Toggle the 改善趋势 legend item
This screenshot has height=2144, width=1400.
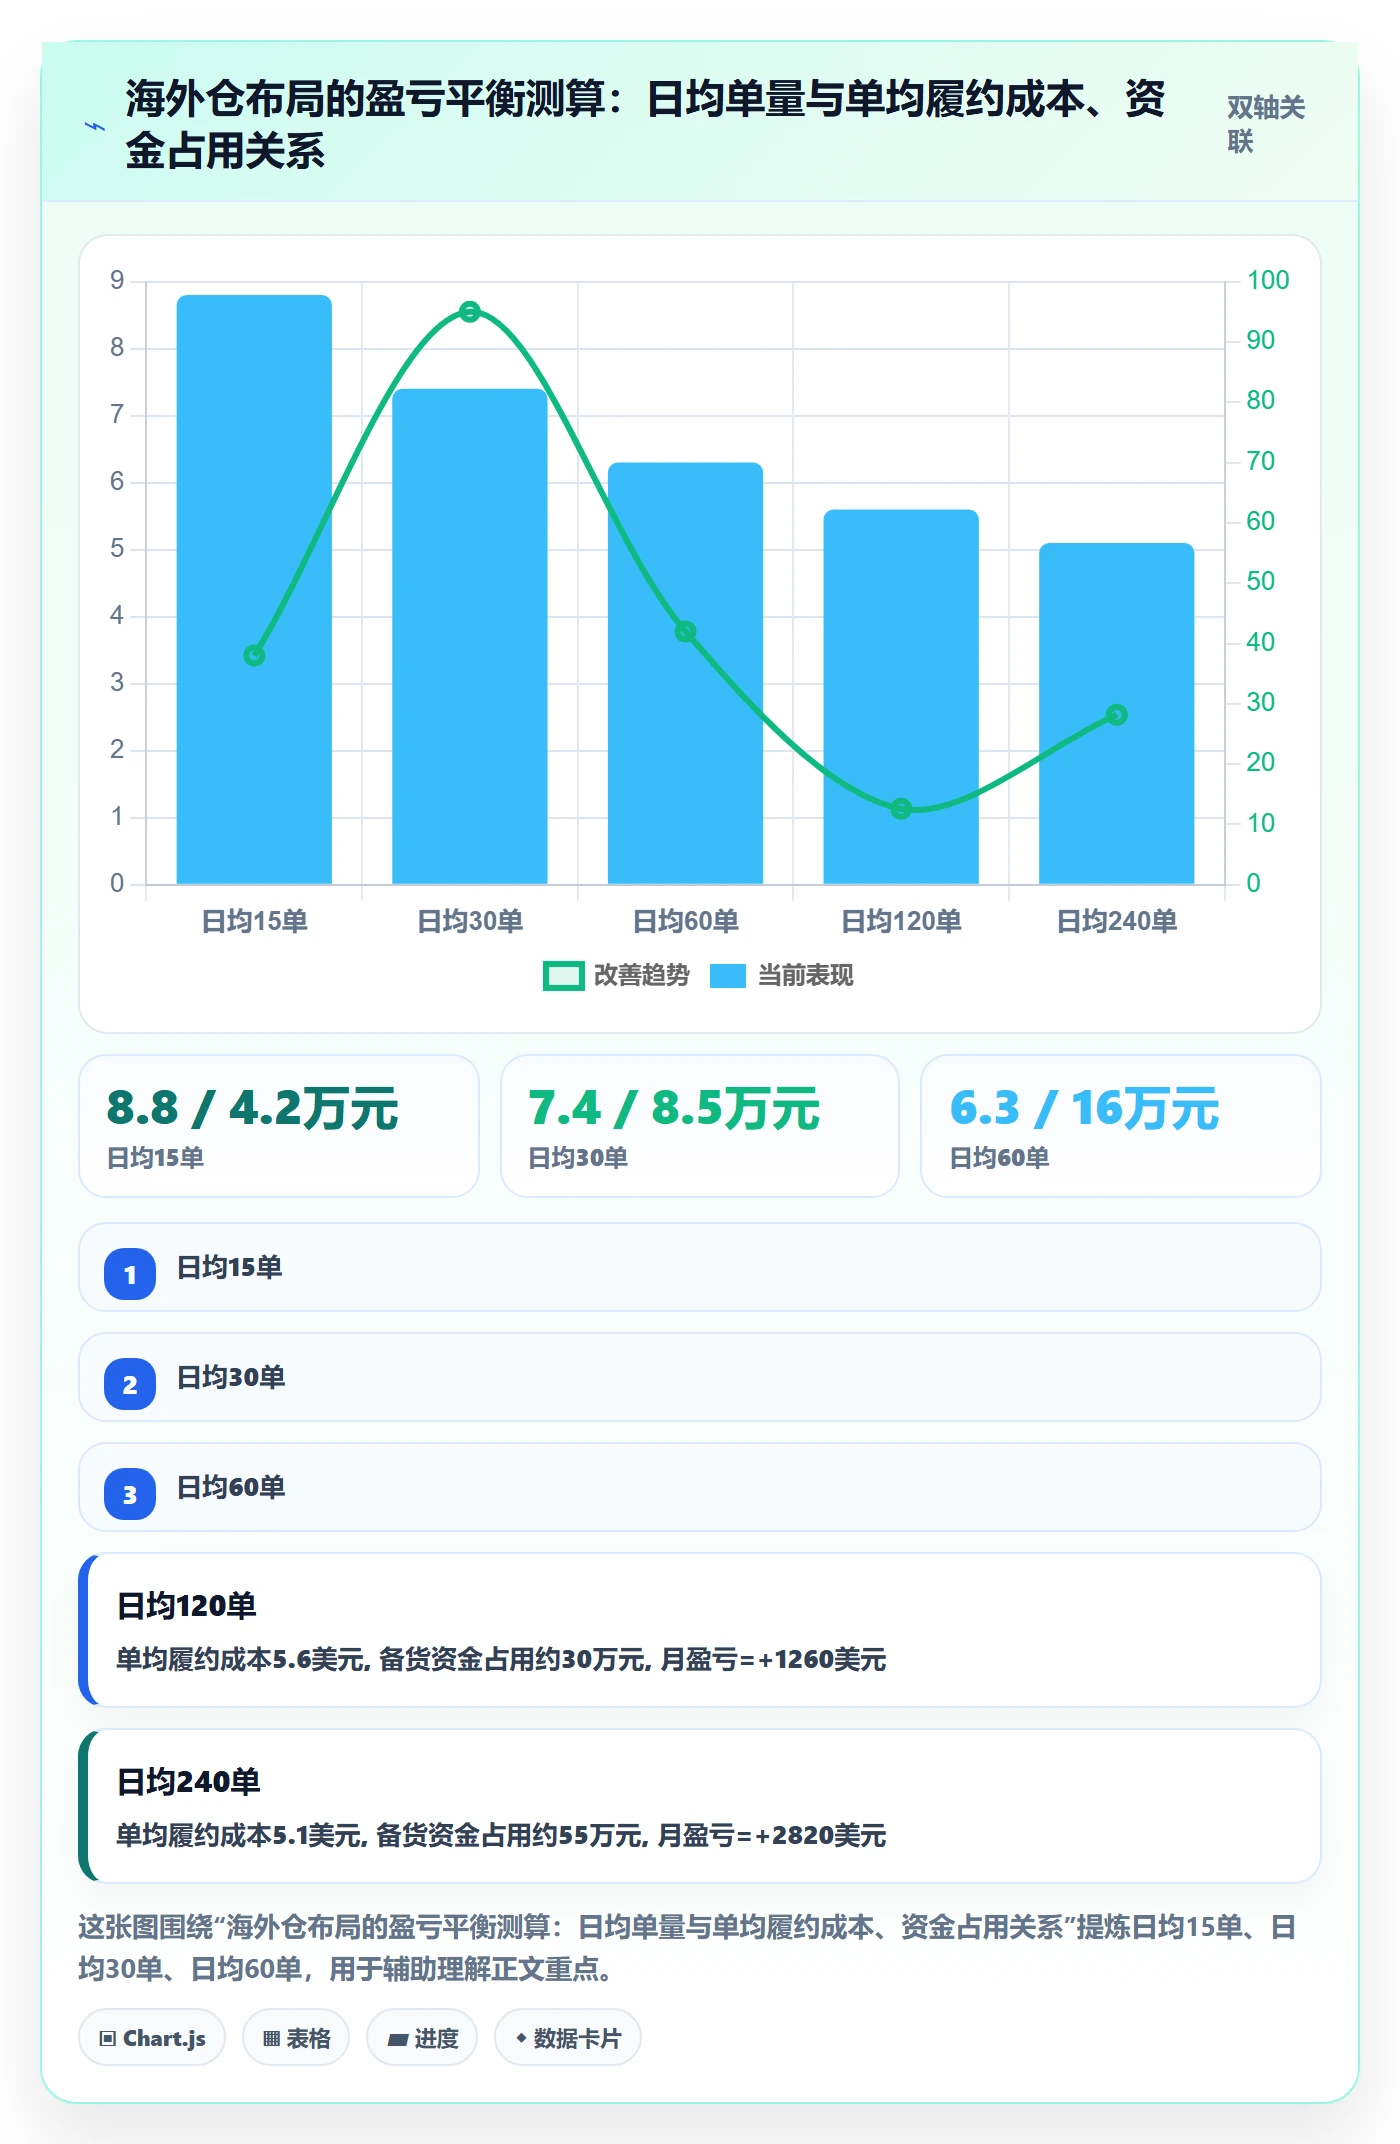pos(616,975)
